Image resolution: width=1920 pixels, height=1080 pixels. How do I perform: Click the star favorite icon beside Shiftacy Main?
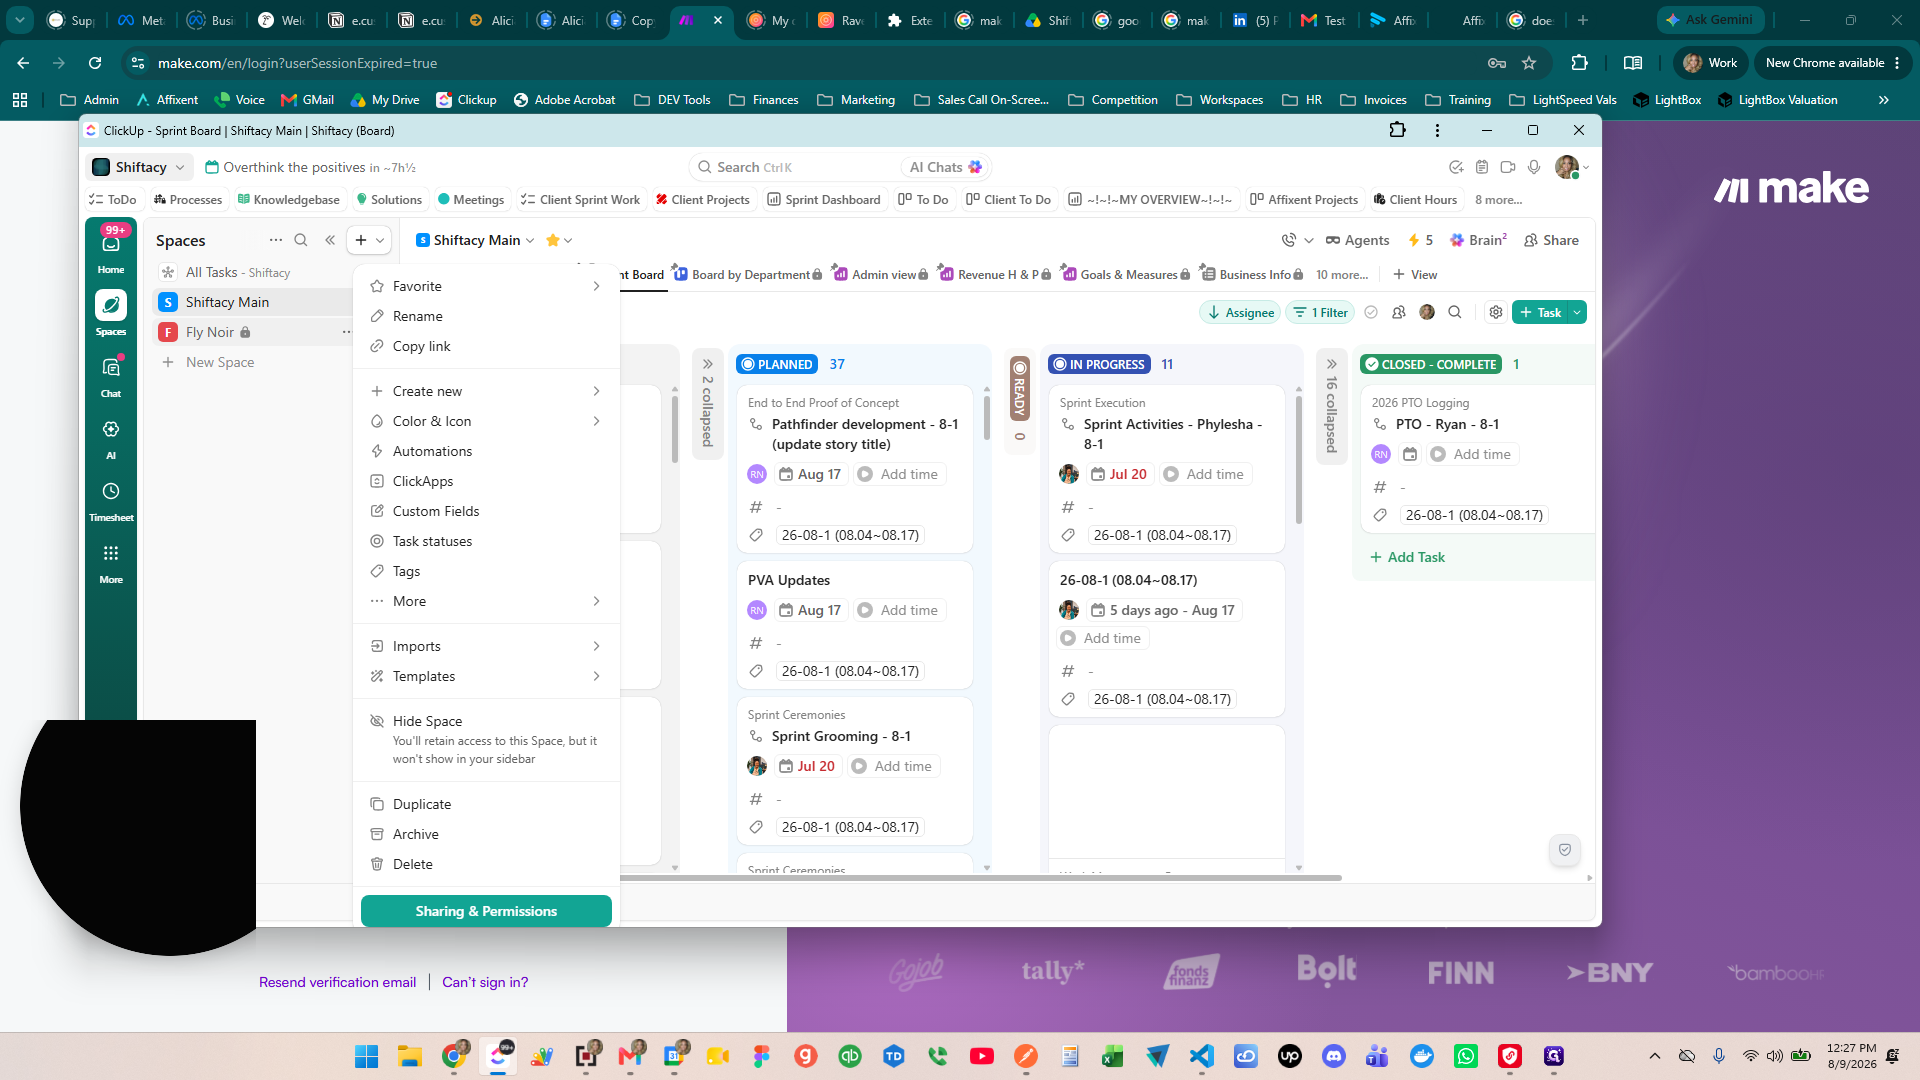[x=552, y=240]
